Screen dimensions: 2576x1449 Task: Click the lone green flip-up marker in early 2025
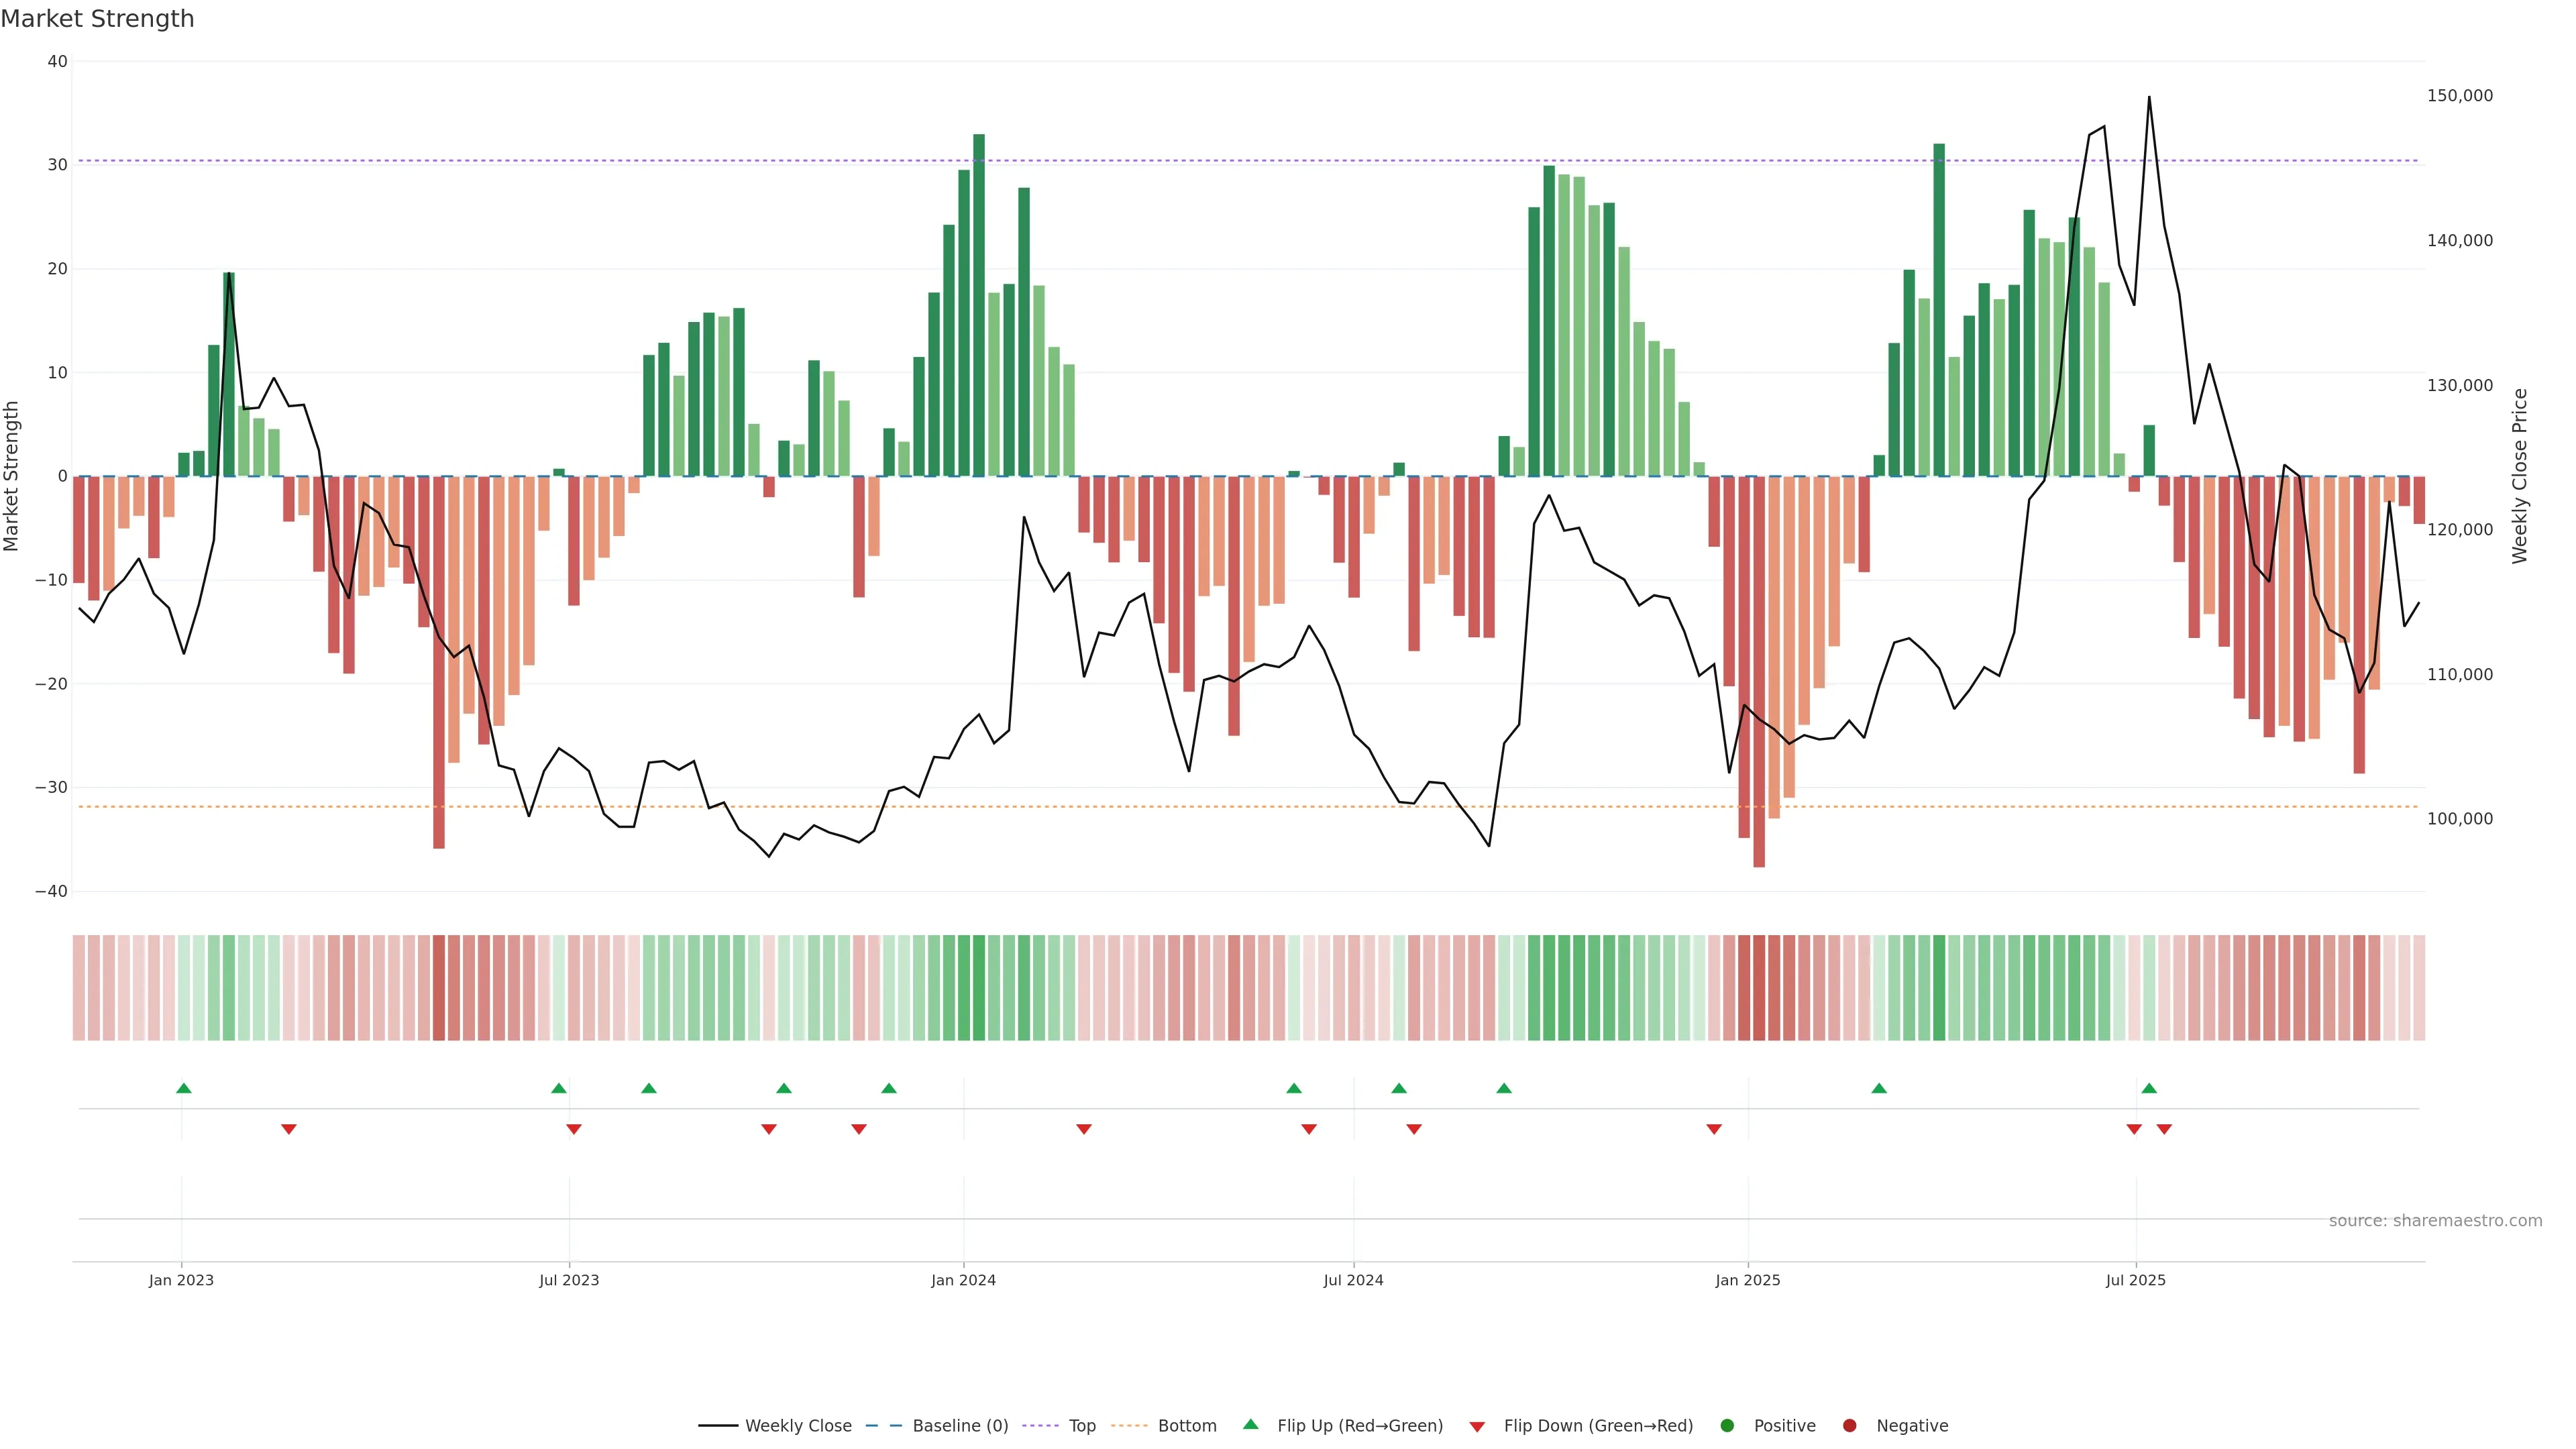pos(1879,1088)
